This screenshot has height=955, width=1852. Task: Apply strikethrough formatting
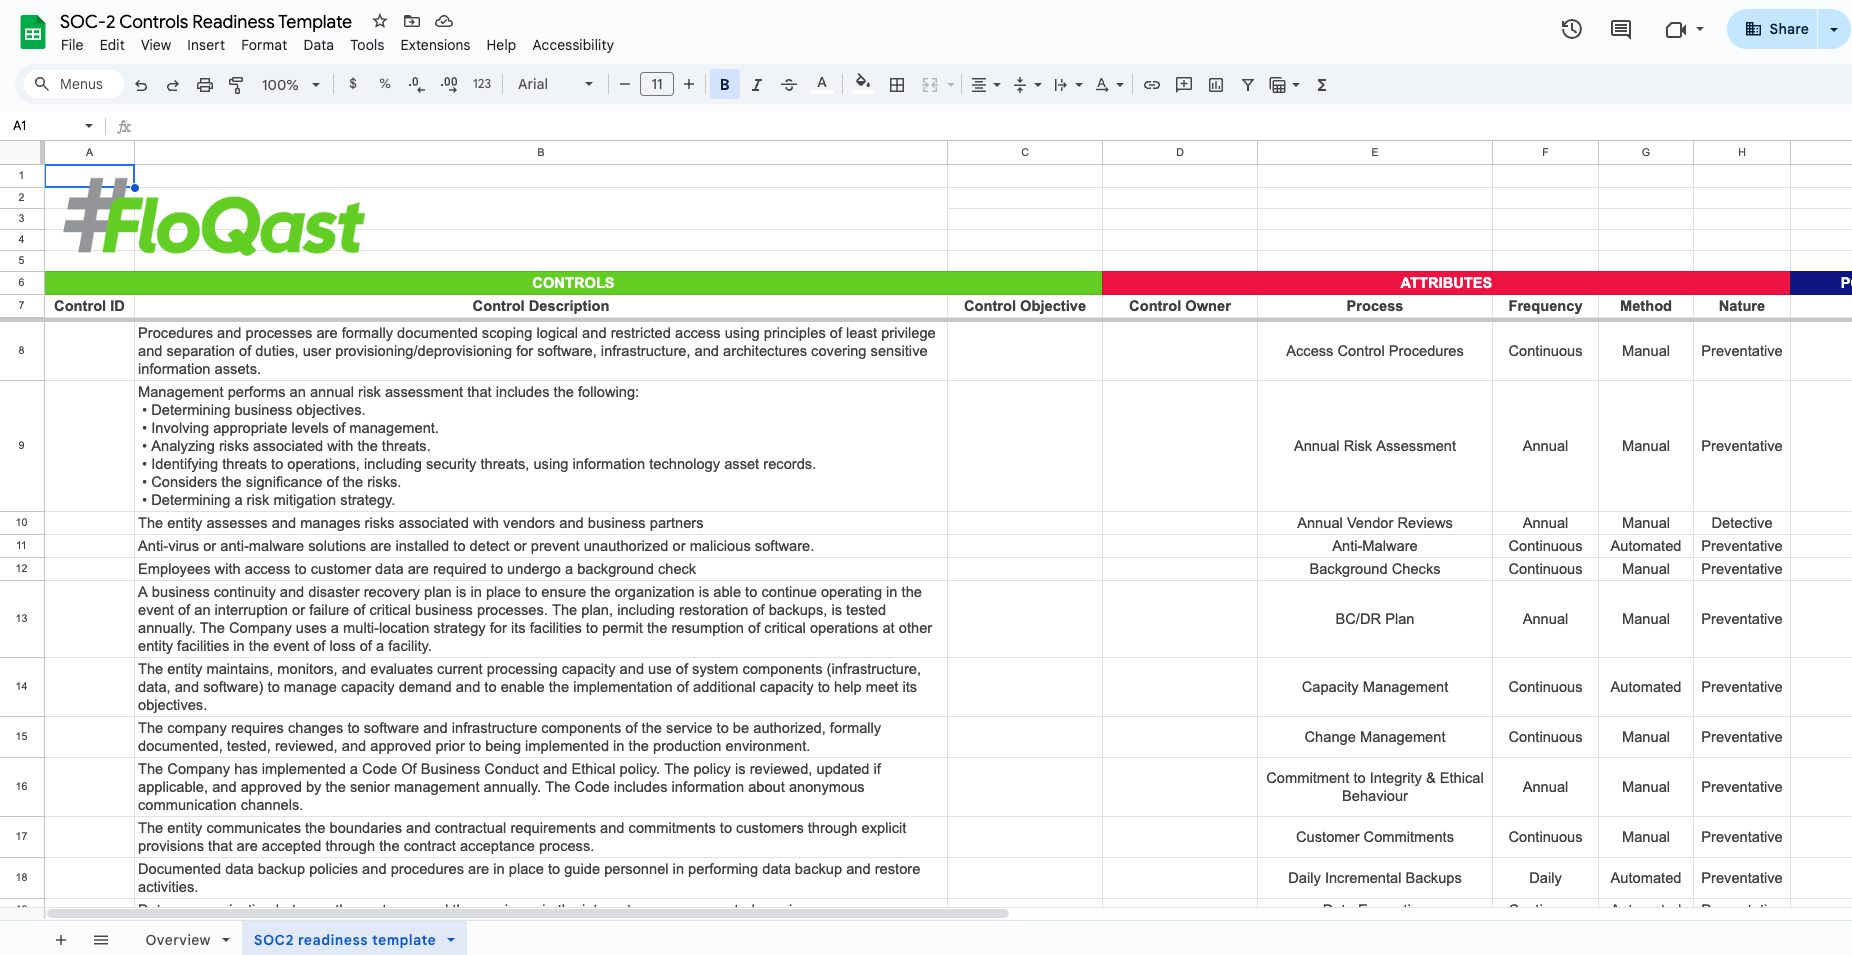(789, 84)
